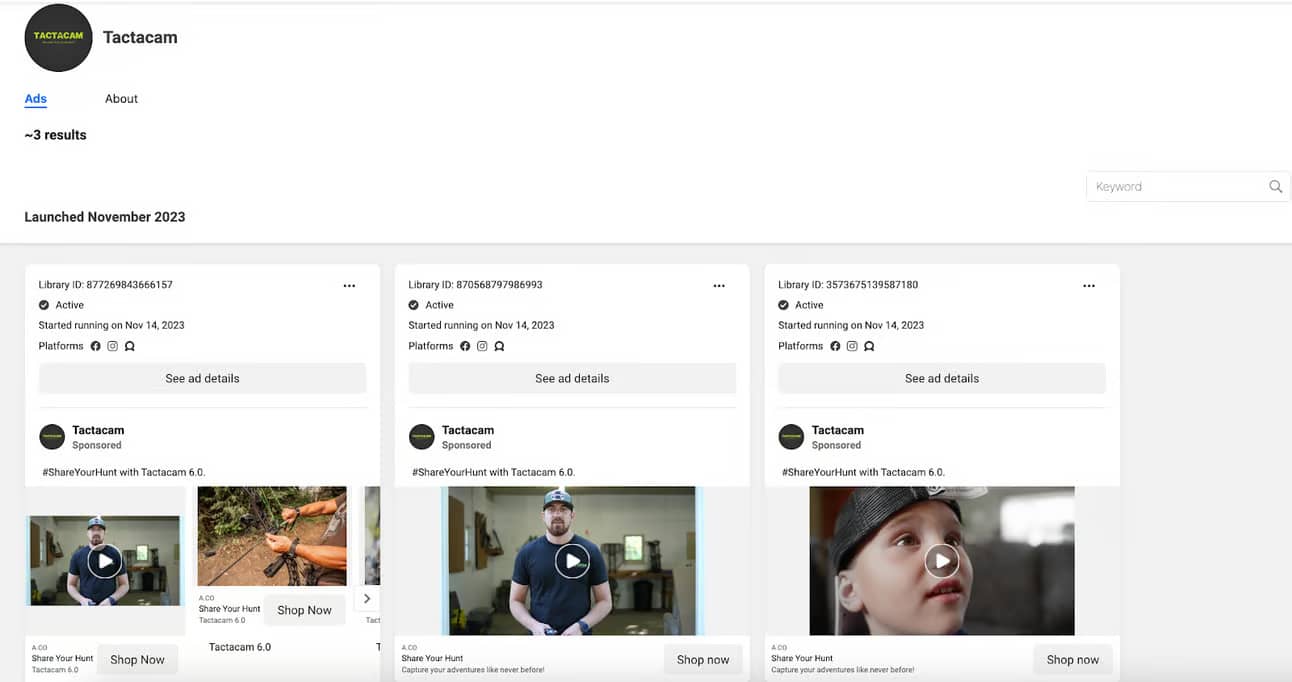Click Shop Now under the wrist release image

pos(305,610)
